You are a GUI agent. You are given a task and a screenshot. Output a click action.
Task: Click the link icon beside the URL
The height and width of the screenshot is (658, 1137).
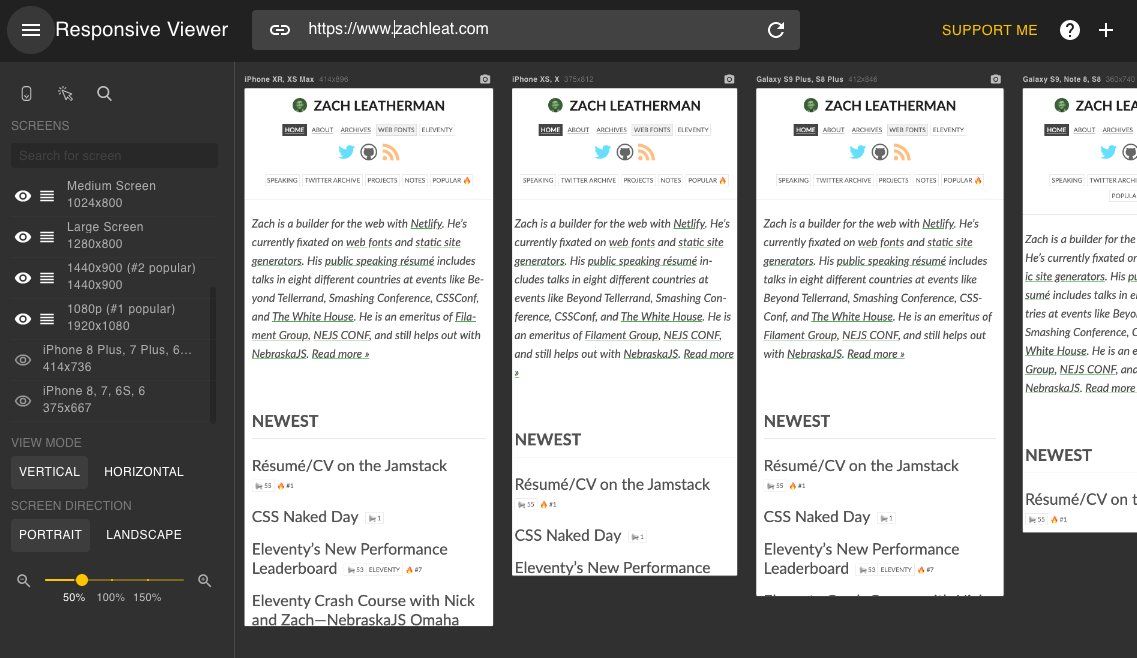280,30
